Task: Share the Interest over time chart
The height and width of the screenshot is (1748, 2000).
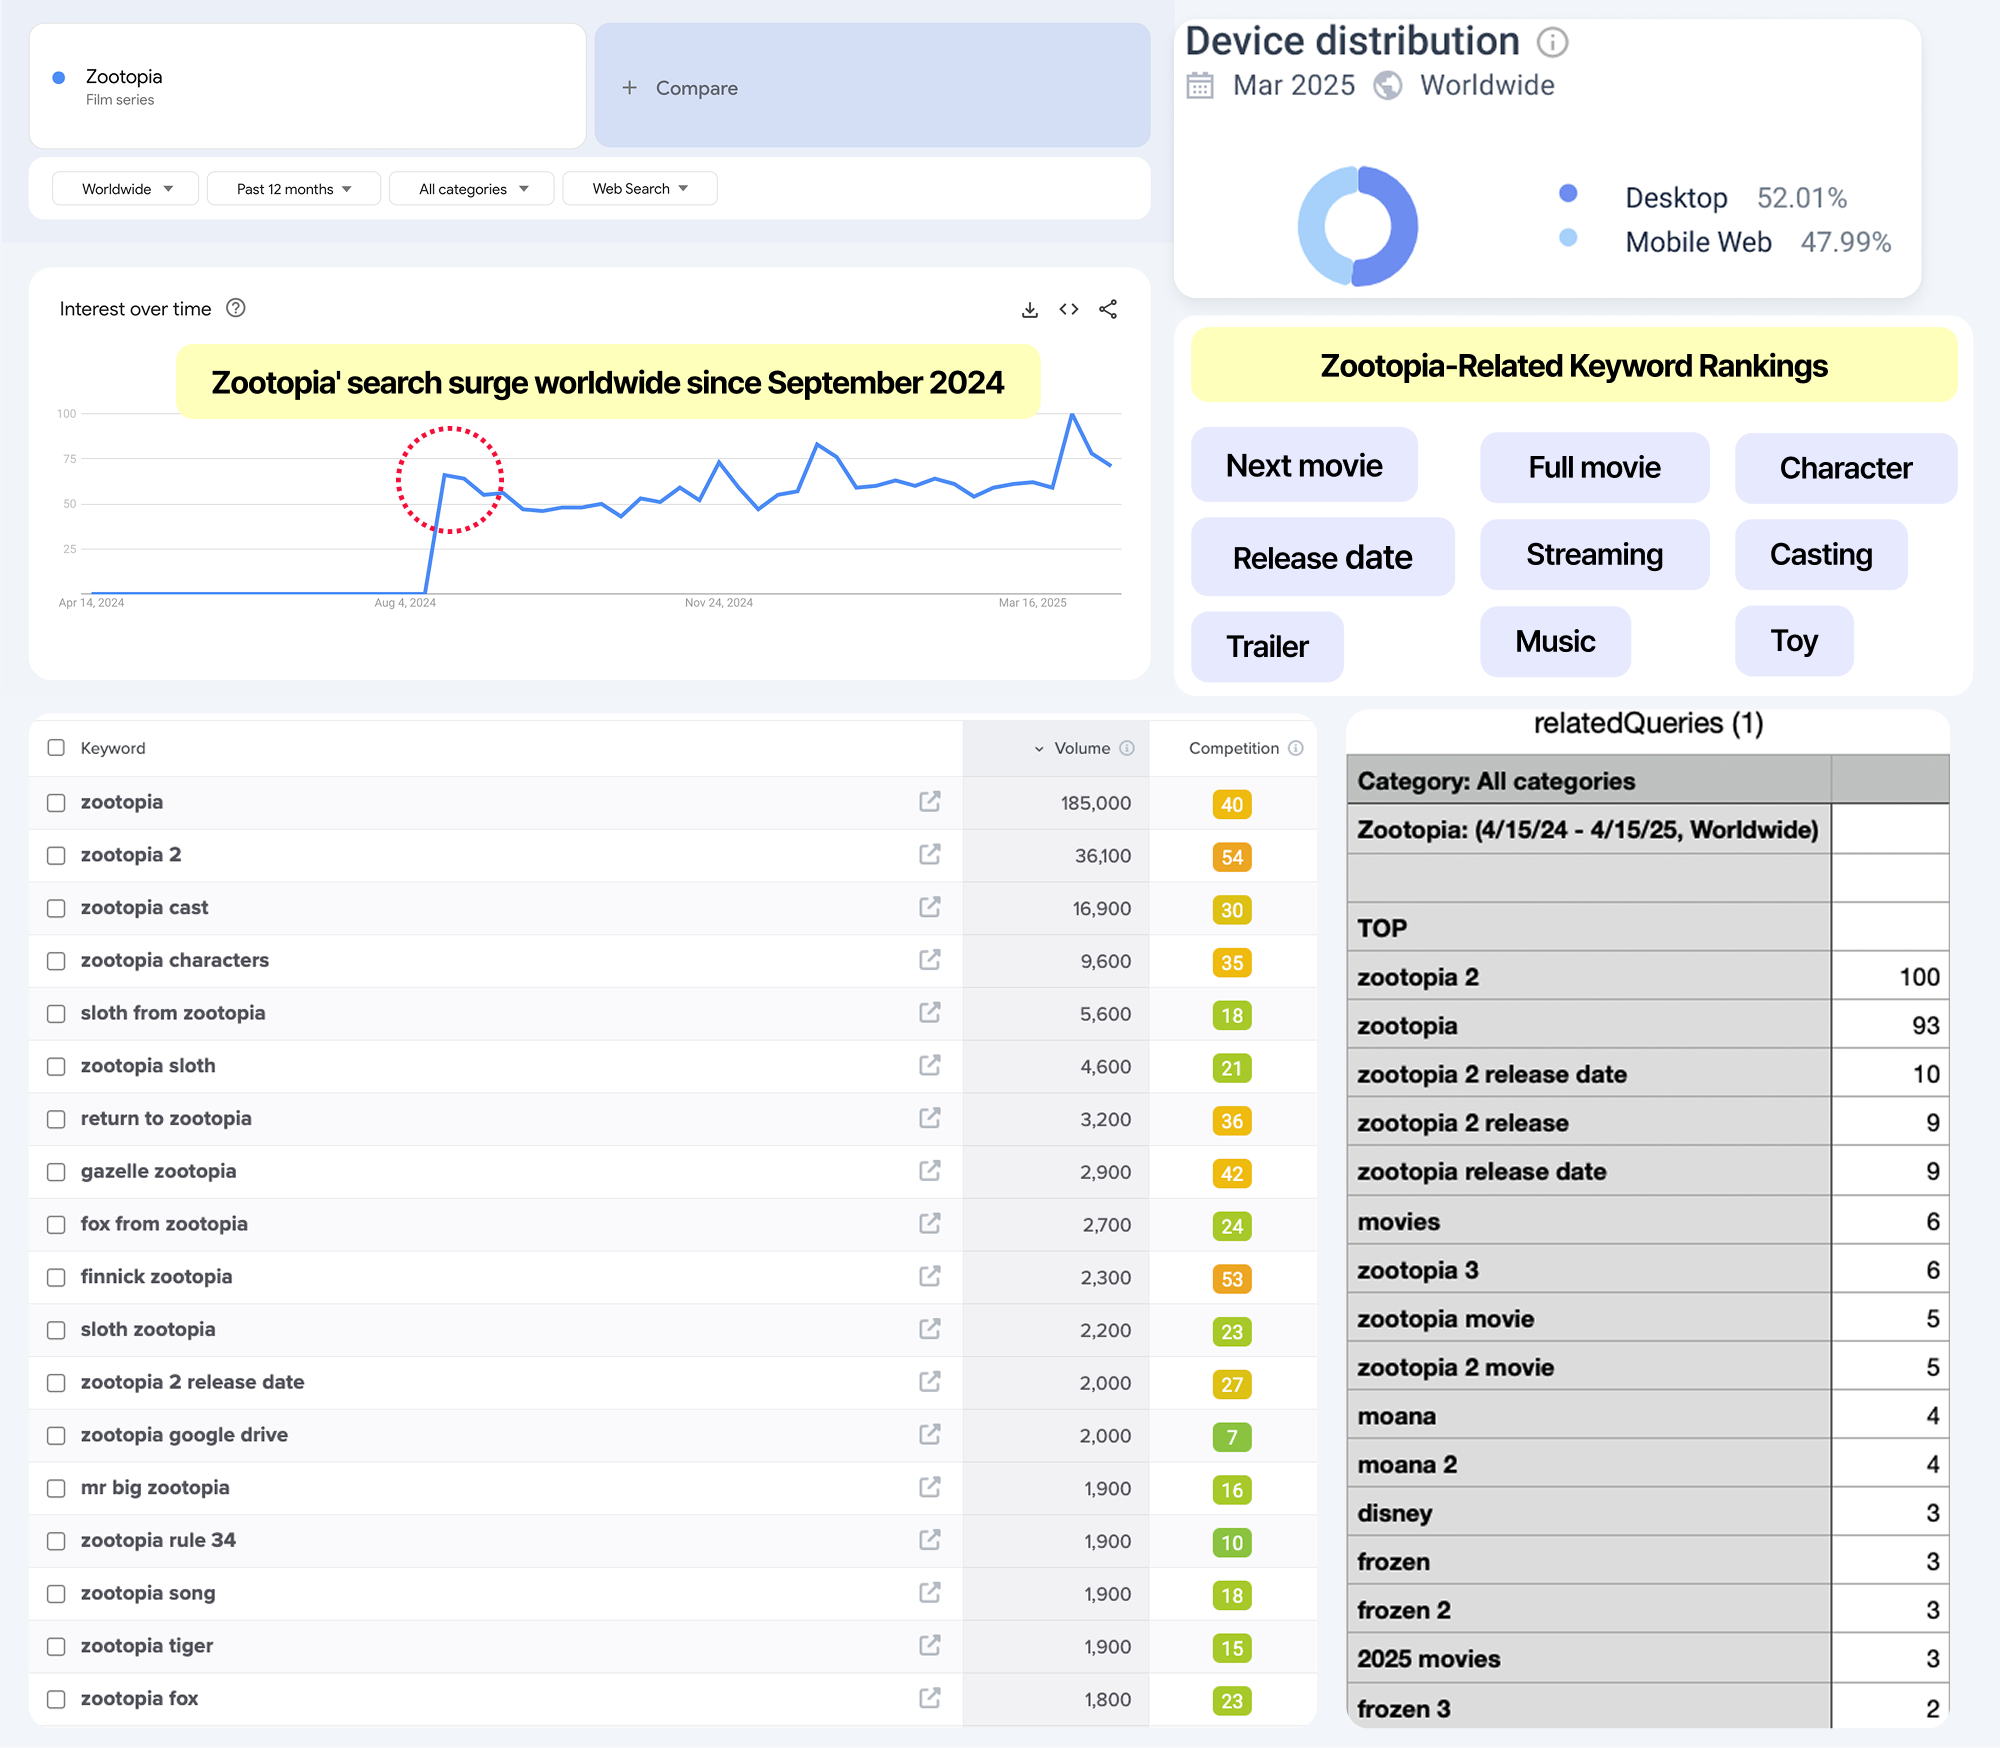Action: click(x=1108, y=310)
